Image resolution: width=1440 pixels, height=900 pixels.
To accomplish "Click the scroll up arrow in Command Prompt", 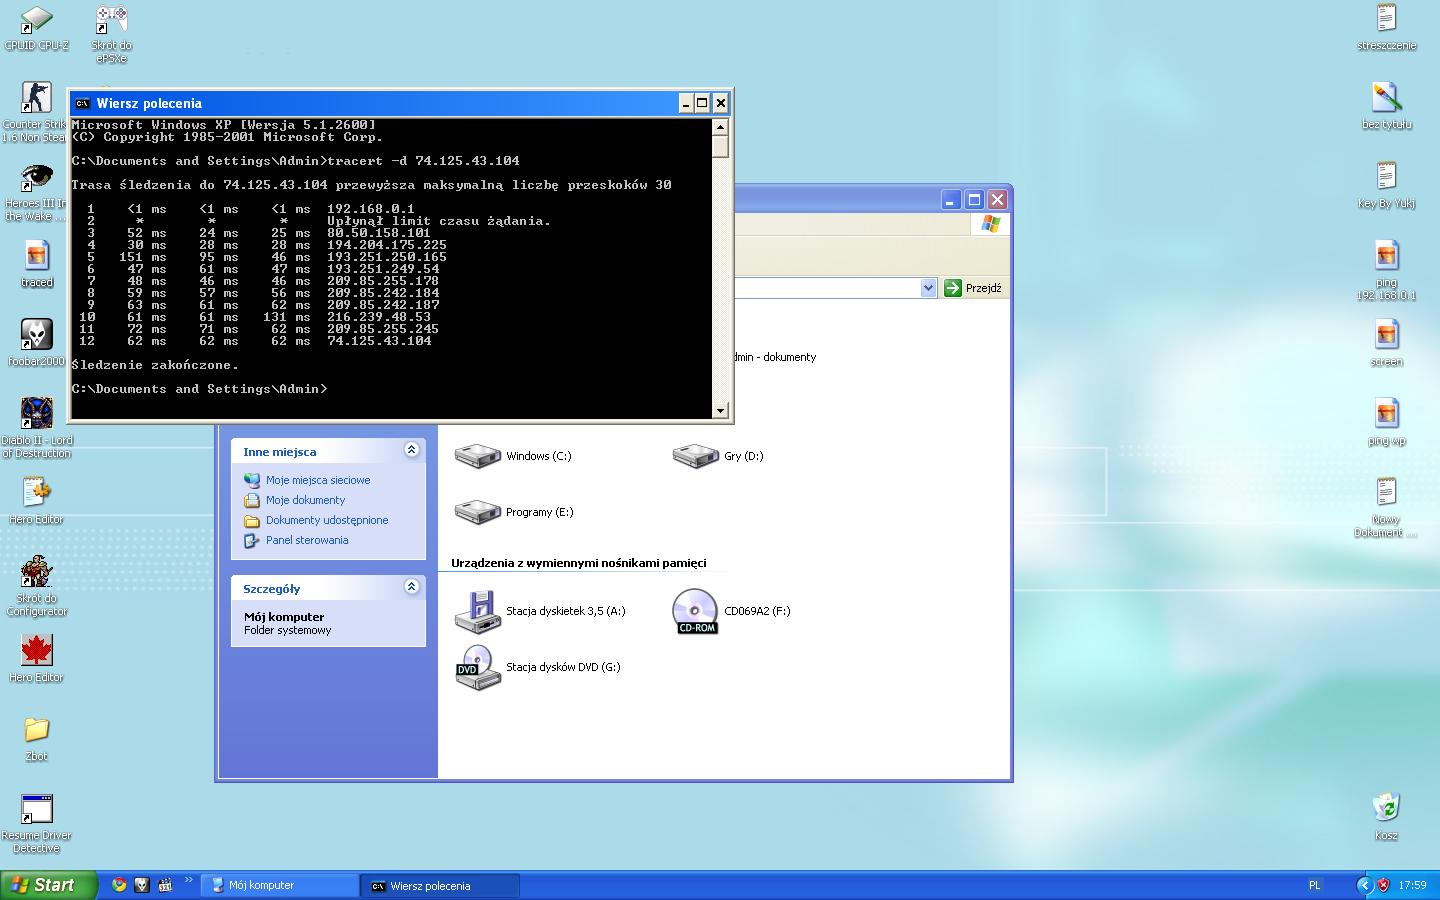I will coord(720,127).
